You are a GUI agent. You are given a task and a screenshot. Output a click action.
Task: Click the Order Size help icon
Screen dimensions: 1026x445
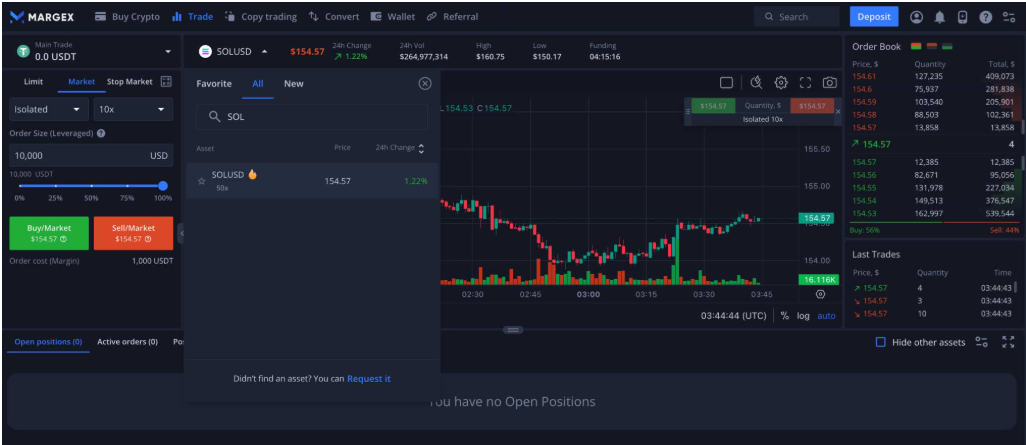(x=102, y=133)
